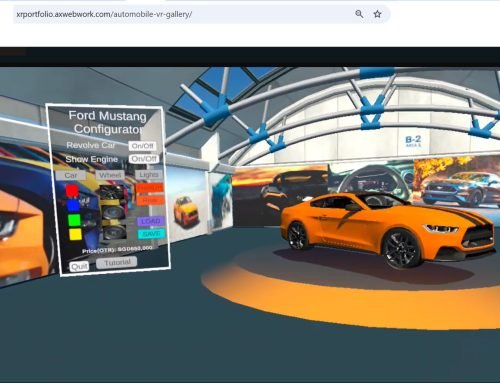Open the Wheel tab in configurator

click(x=110, y=175)
